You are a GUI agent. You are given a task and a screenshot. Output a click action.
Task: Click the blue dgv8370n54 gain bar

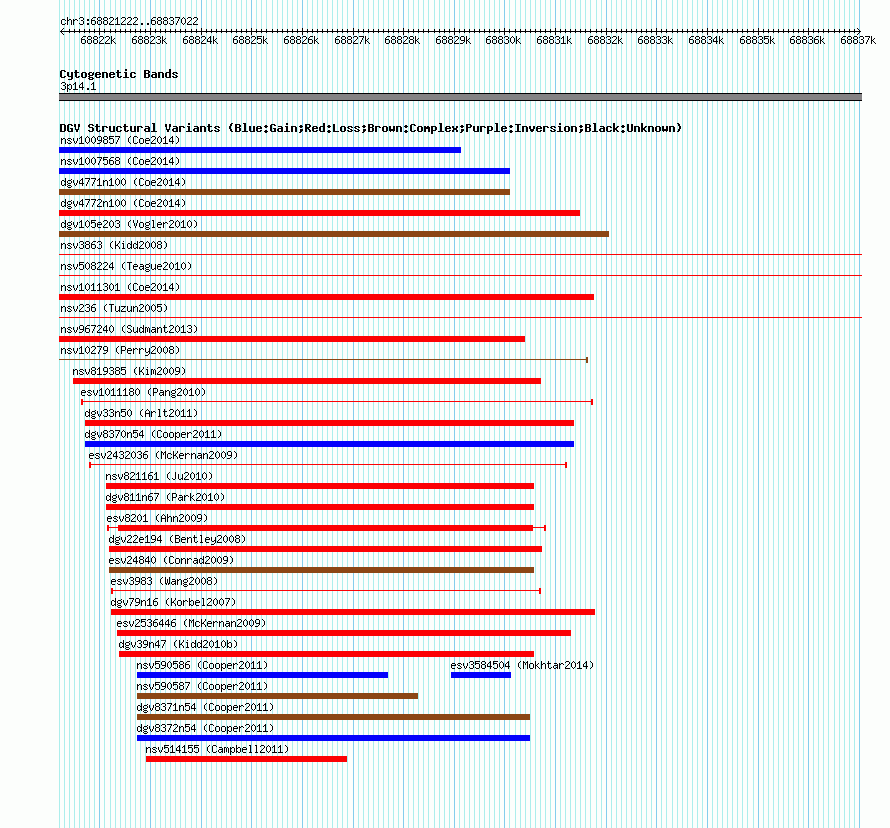coord(329,444)
